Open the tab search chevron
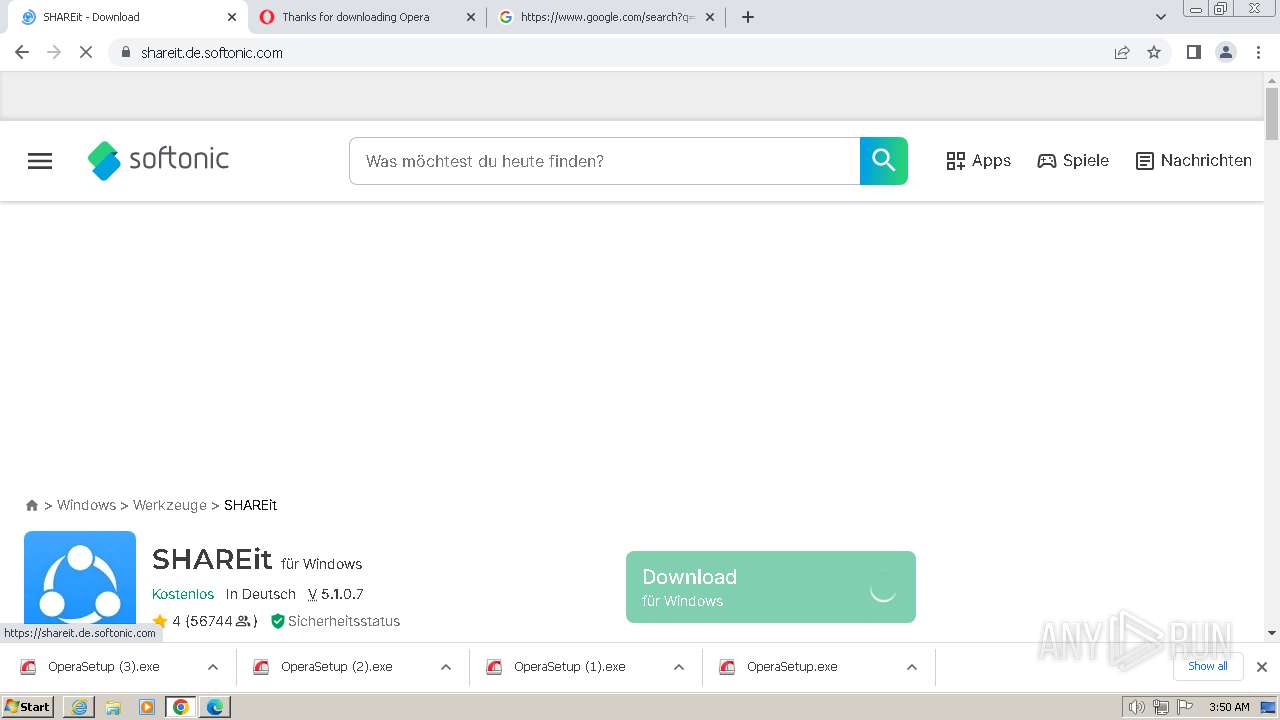Viewport: 1280px width, 720px height. pos(1161,17)
